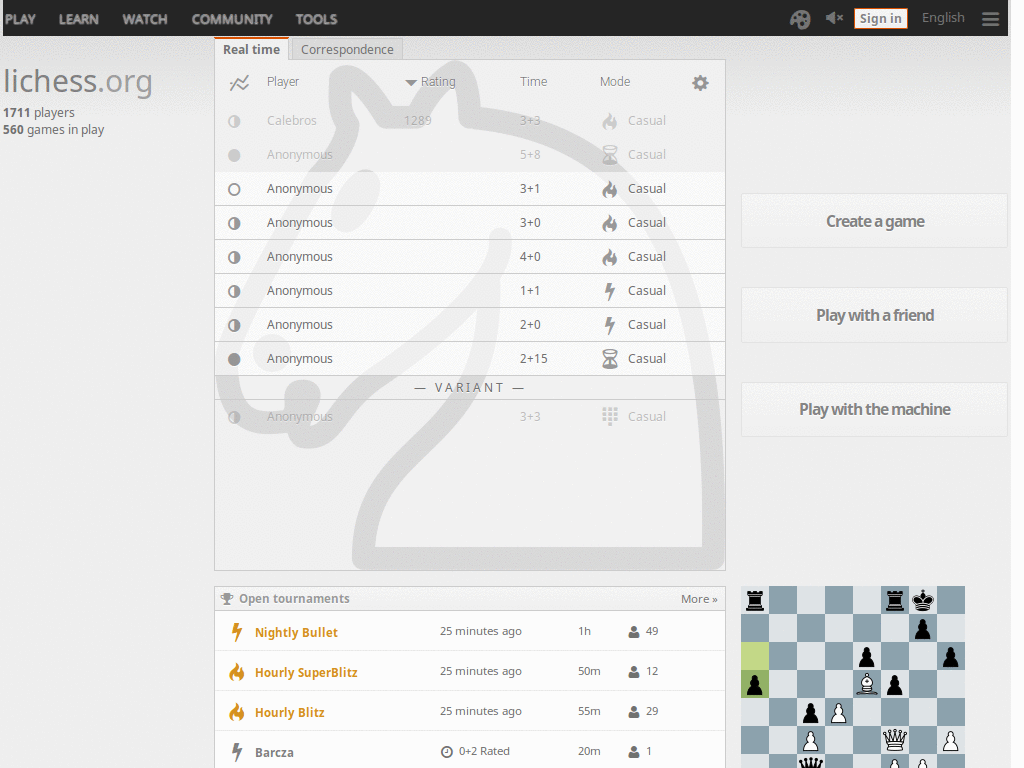Click Hourly SuperBlitz flame icon
The width and height of the screenshot is (1024, 768).
point(236,672)
